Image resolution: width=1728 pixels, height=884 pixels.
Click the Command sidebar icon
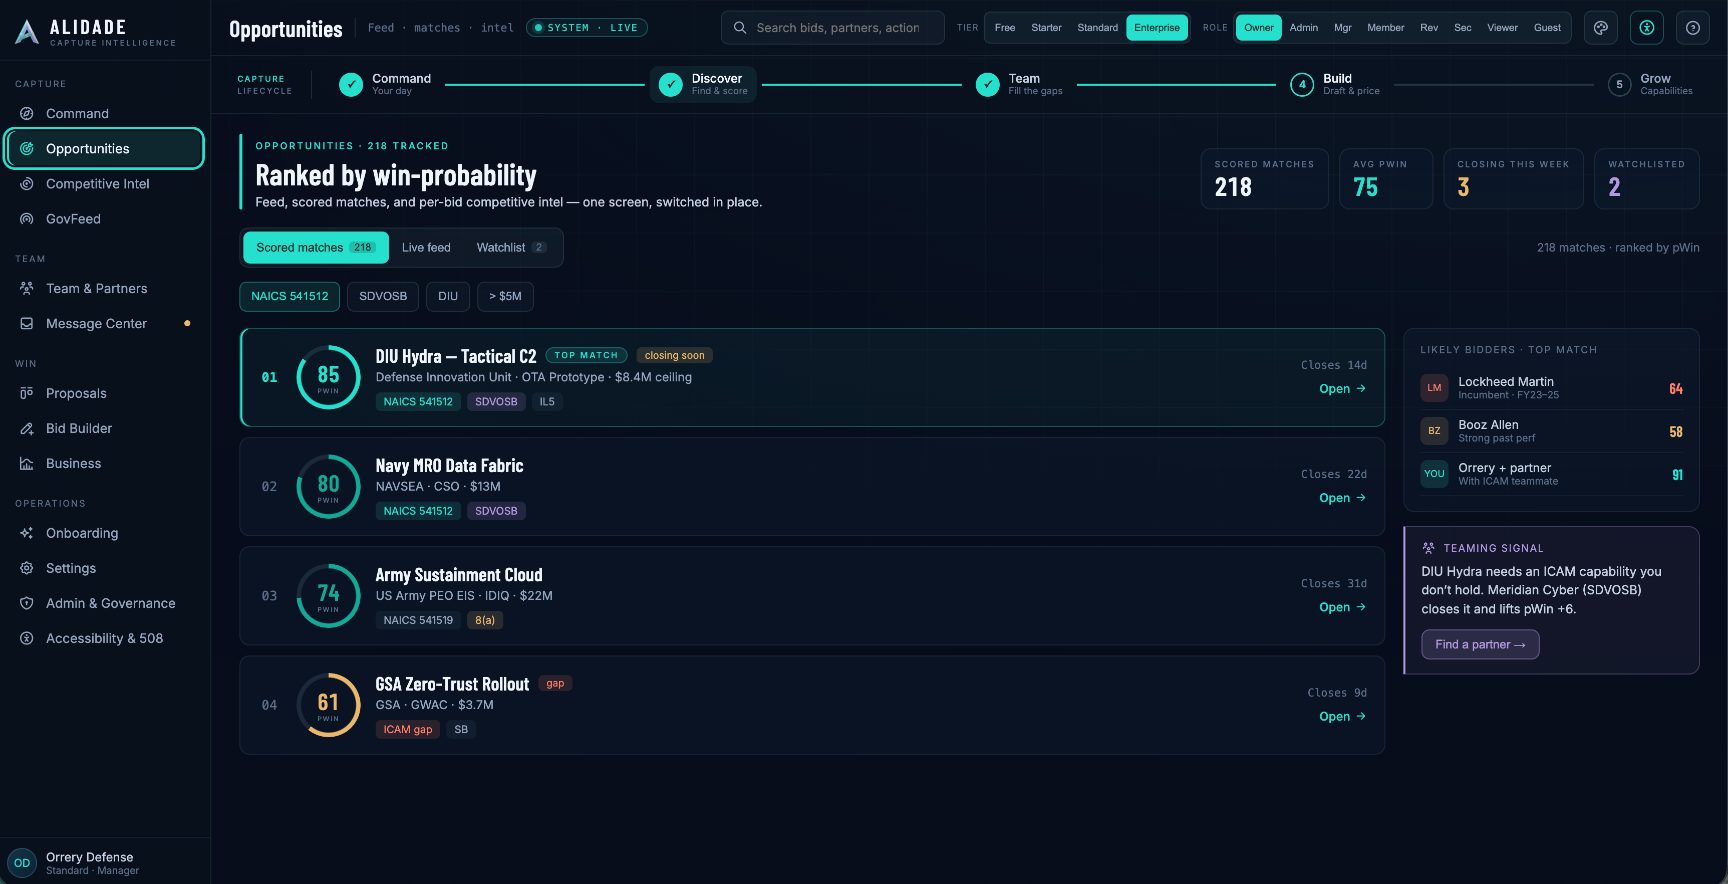(27, 114)
